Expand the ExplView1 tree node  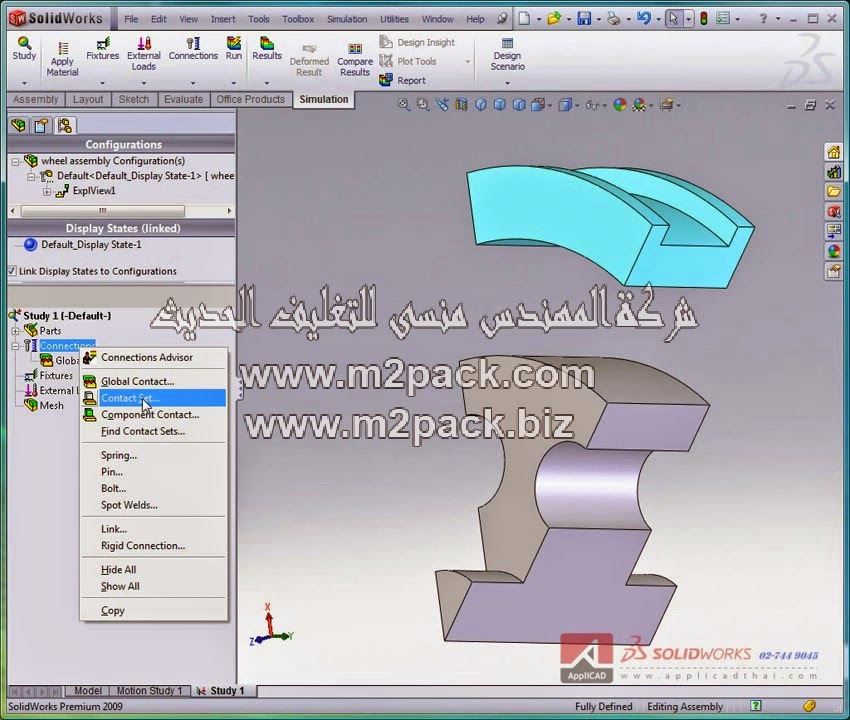(47, 191)
